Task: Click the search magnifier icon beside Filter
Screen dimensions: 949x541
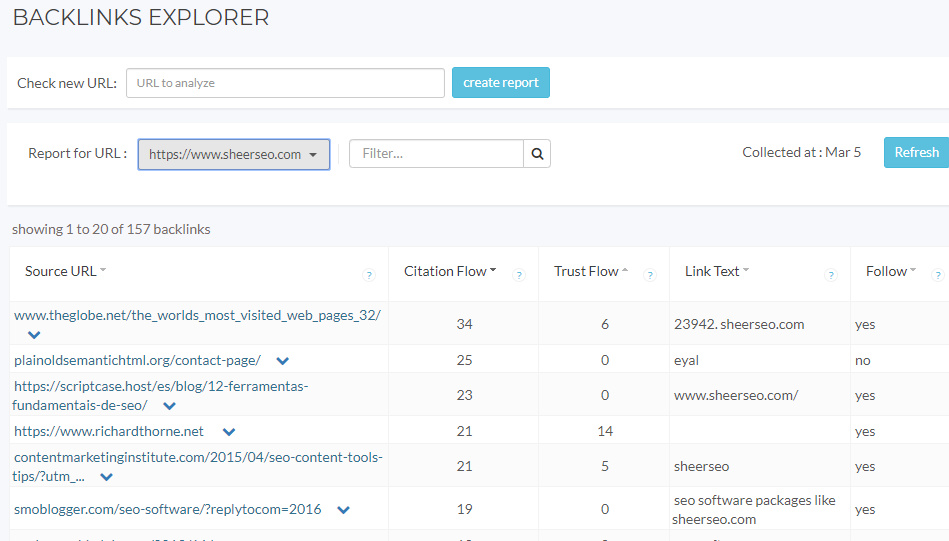Action: point(537,154)
